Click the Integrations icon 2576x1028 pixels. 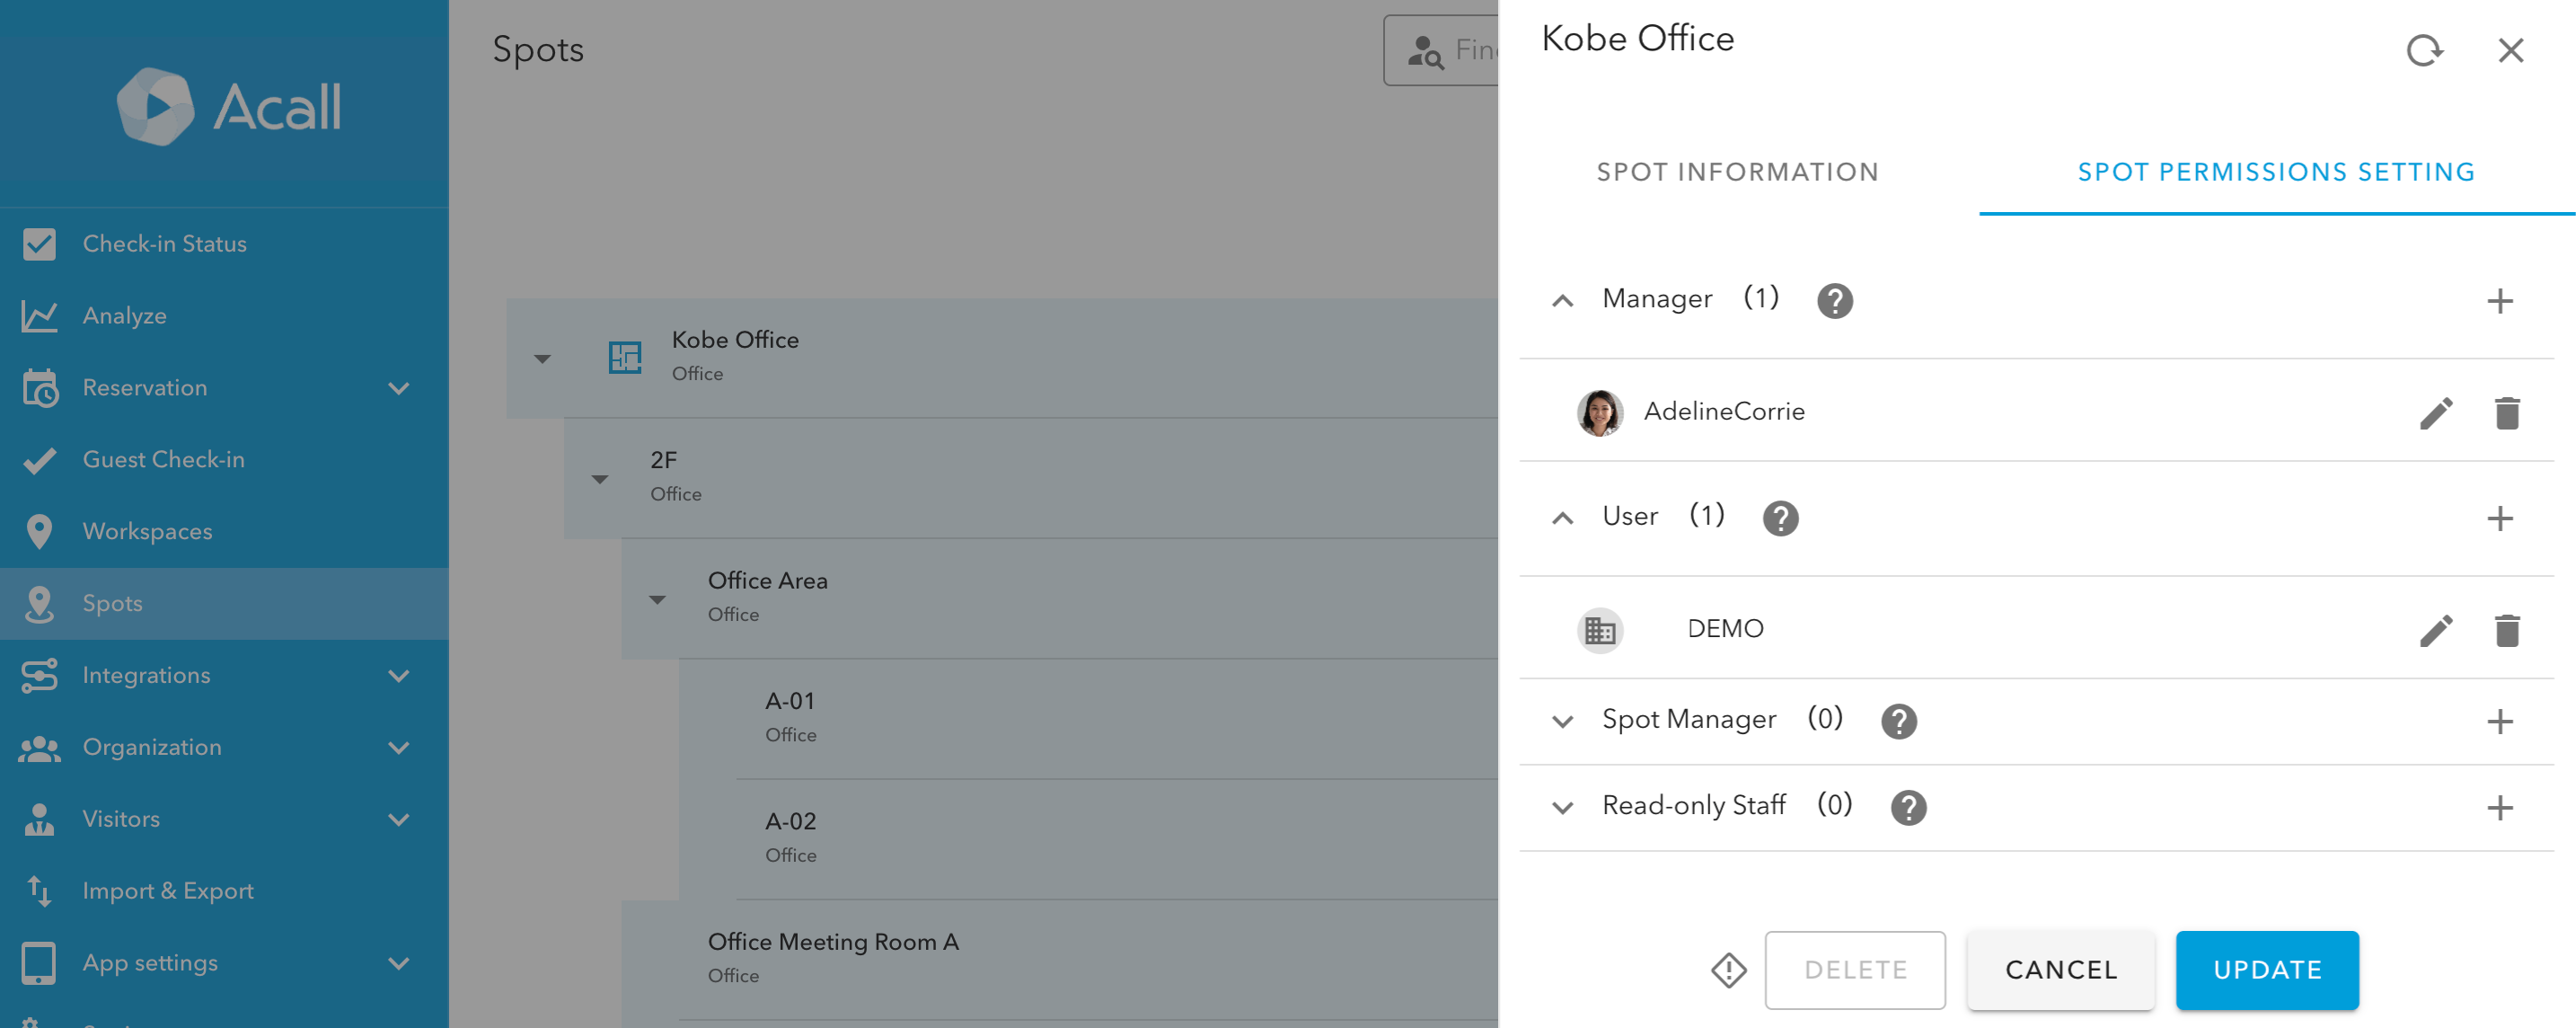pos(39,676)
